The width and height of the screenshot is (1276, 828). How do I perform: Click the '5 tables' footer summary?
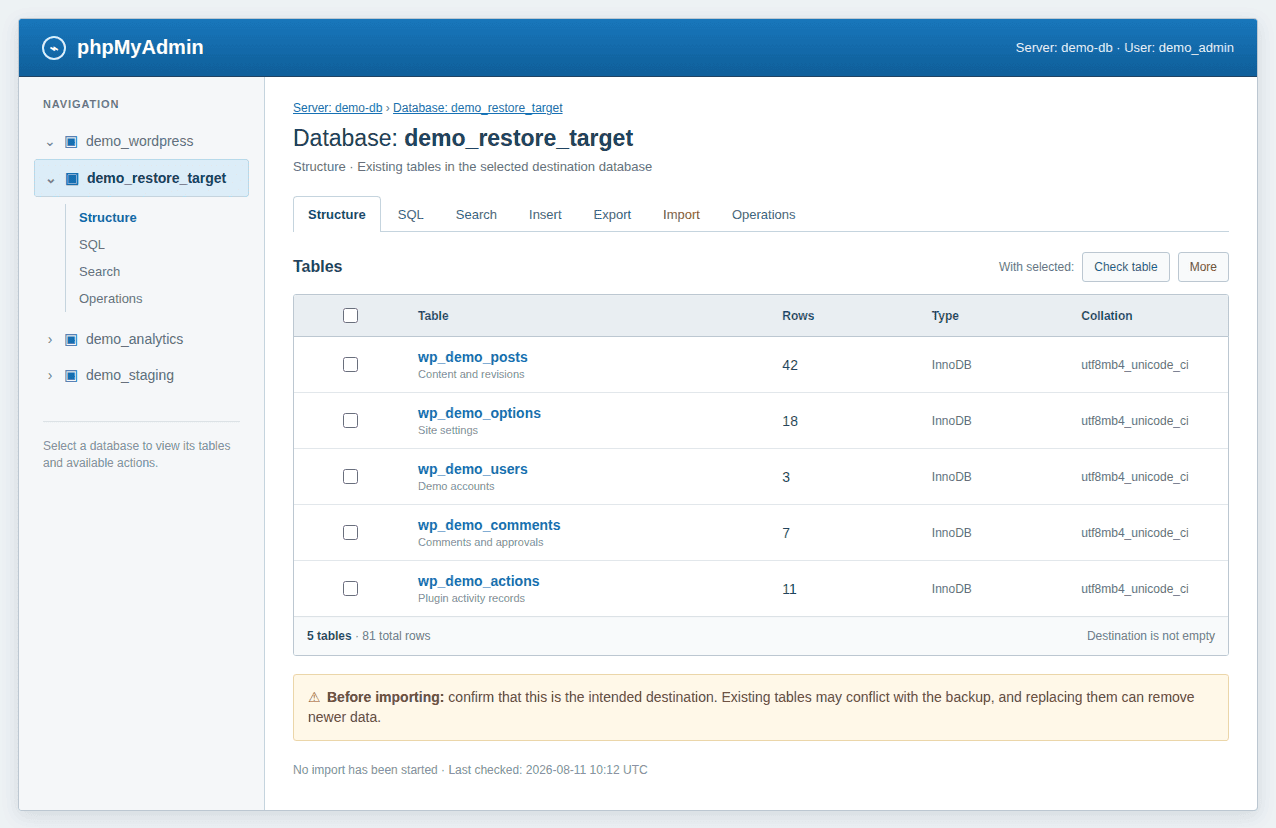(x=329, y=636)
